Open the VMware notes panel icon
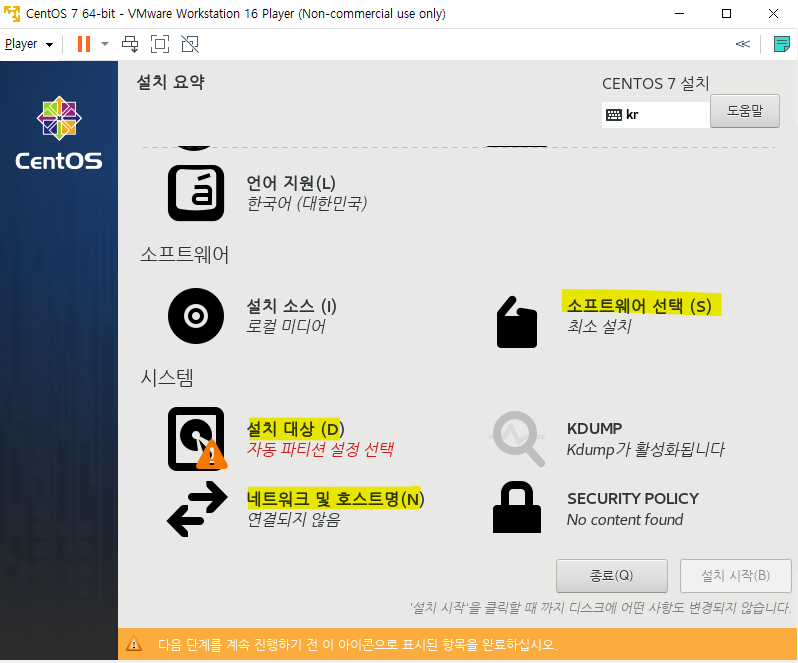Viewport: 798px width, 663px height. [781, 44]
